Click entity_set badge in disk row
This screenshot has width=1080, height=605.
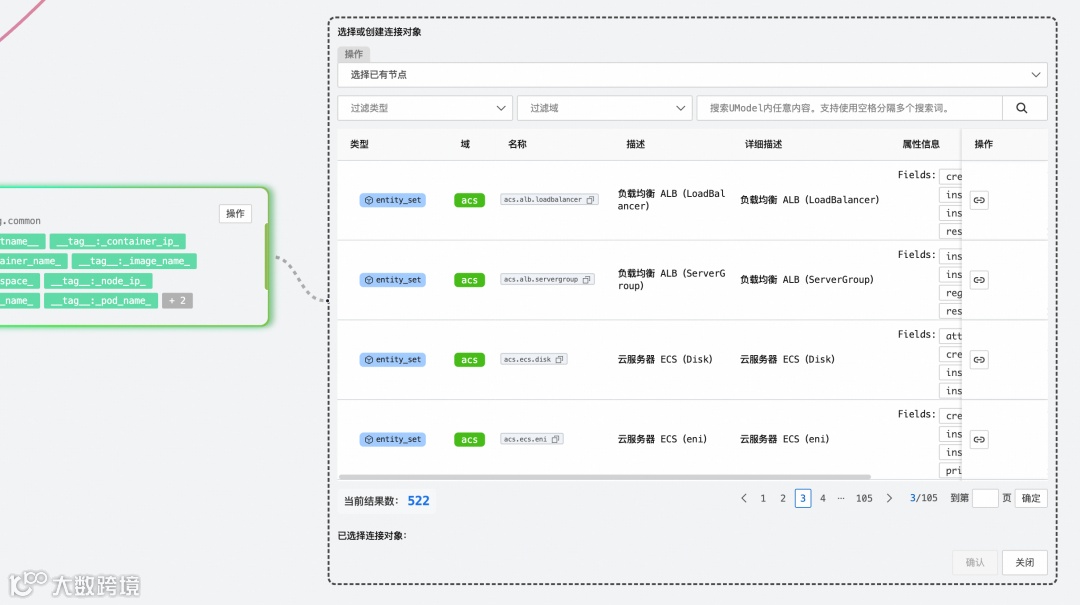pos(393,360)
